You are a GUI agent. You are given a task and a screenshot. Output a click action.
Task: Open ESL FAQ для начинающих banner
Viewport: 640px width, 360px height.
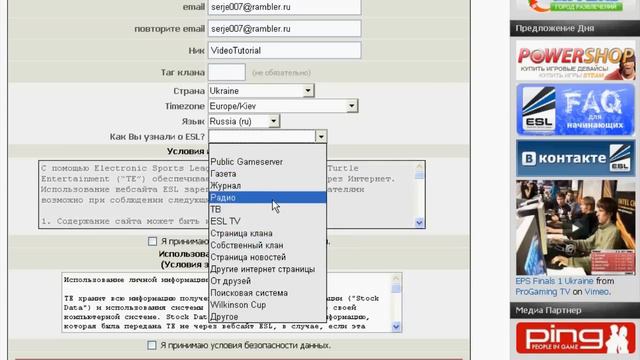(x=576, y=110)
